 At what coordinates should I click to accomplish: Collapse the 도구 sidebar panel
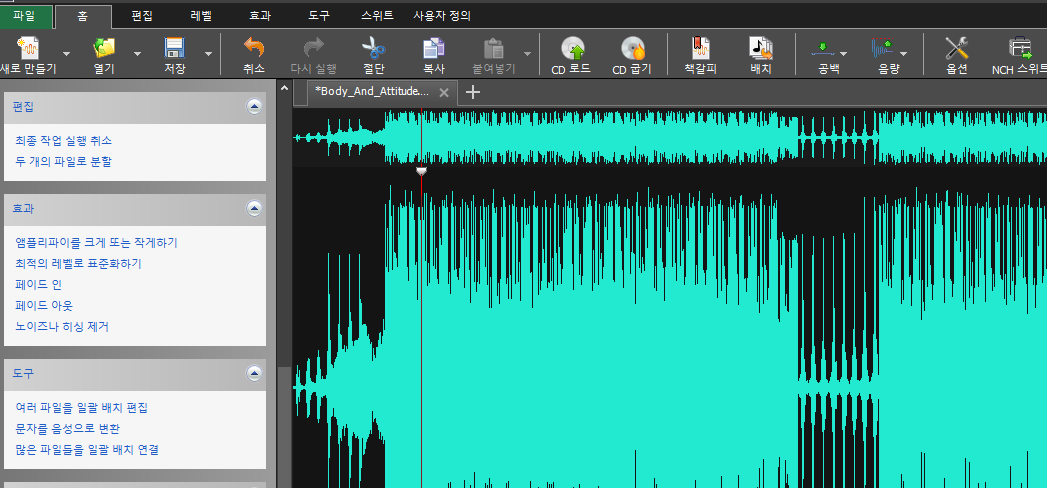pos(254,373)
